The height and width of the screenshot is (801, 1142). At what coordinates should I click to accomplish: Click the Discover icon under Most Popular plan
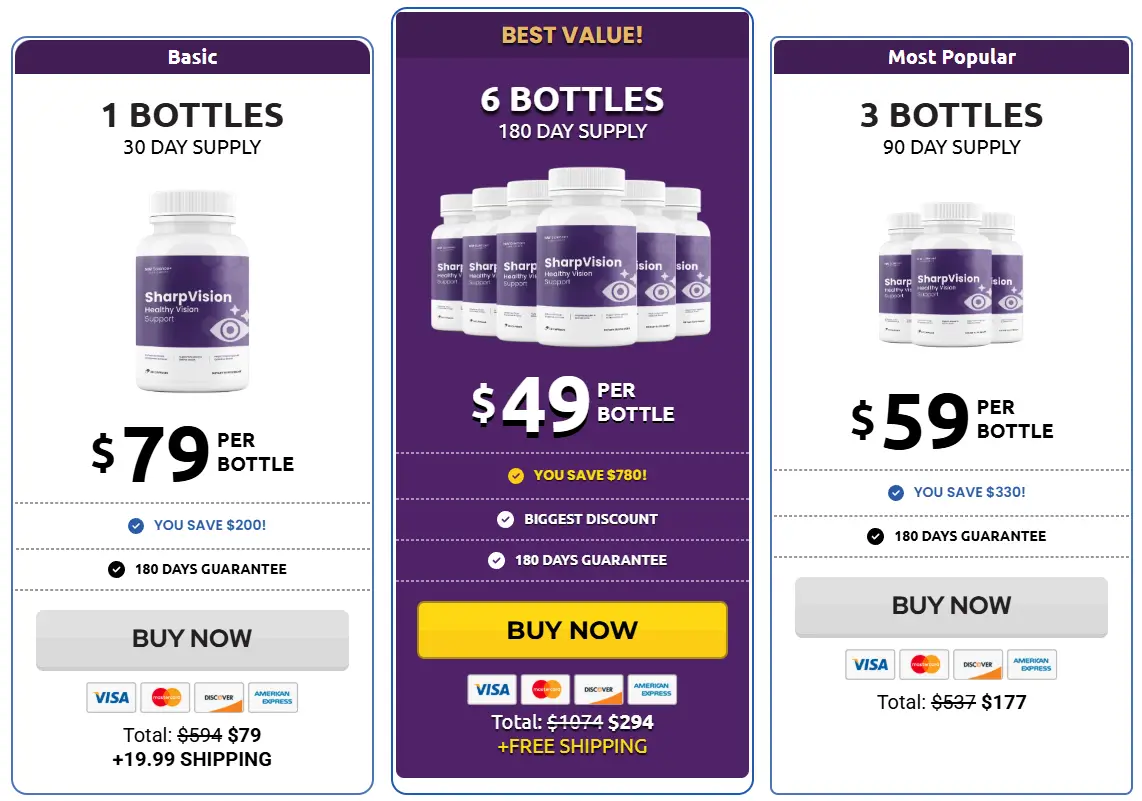click(978, 665)
